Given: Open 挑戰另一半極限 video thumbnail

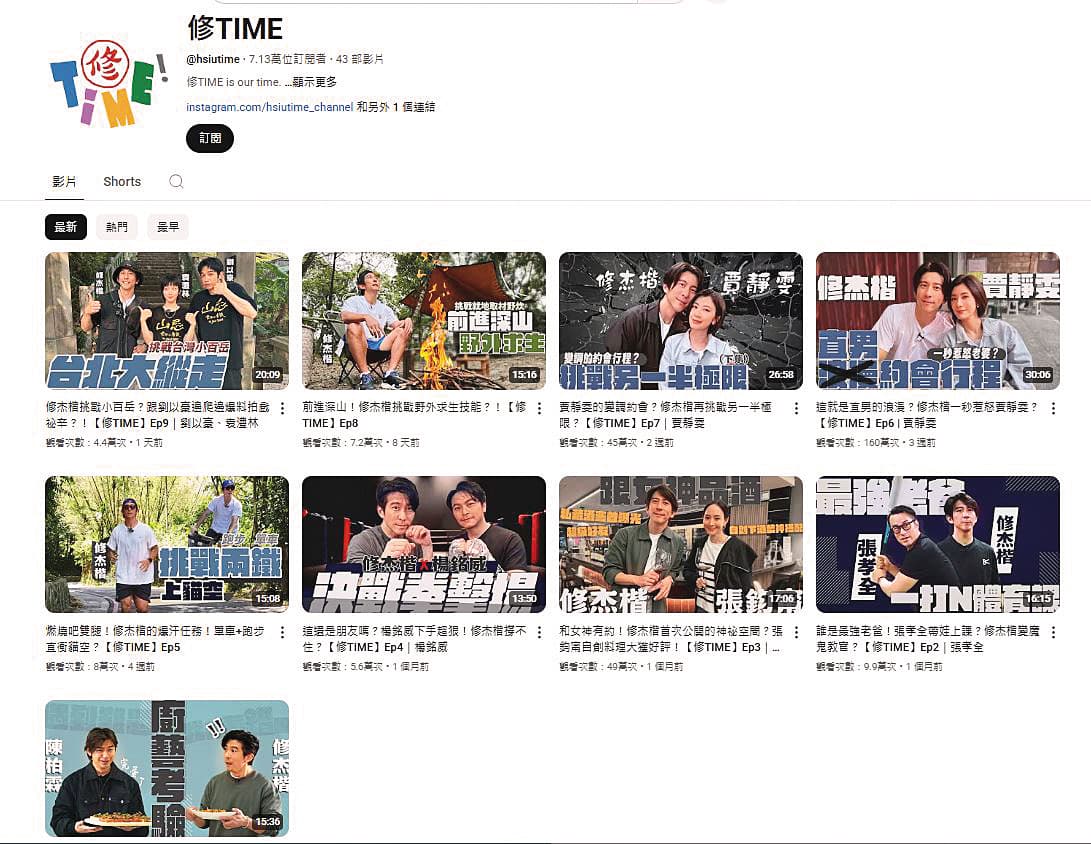Looking at the screenshot, I should (x=680, y=321).
